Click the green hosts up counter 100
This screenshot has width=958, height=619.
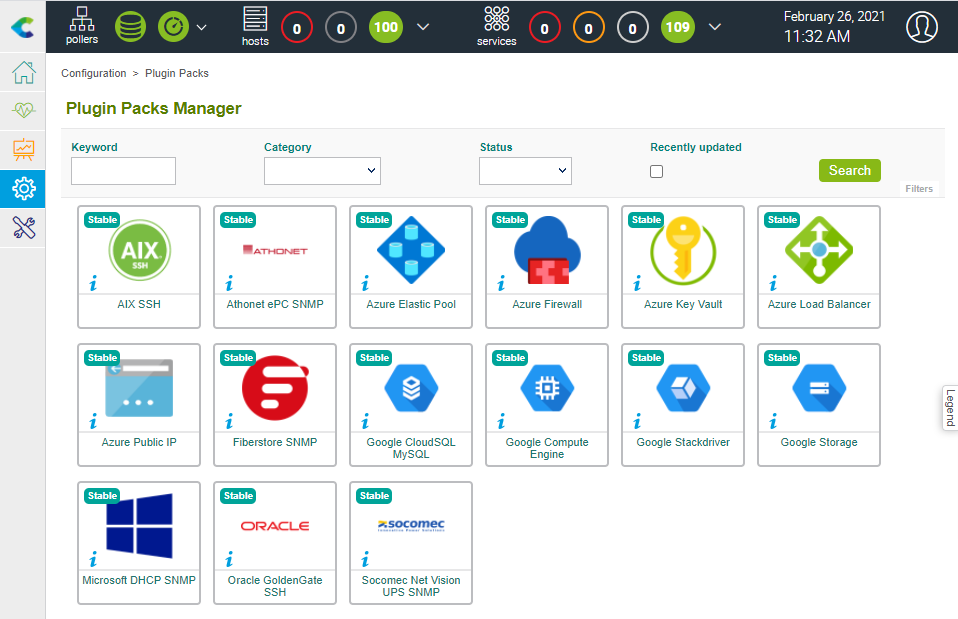386,27
